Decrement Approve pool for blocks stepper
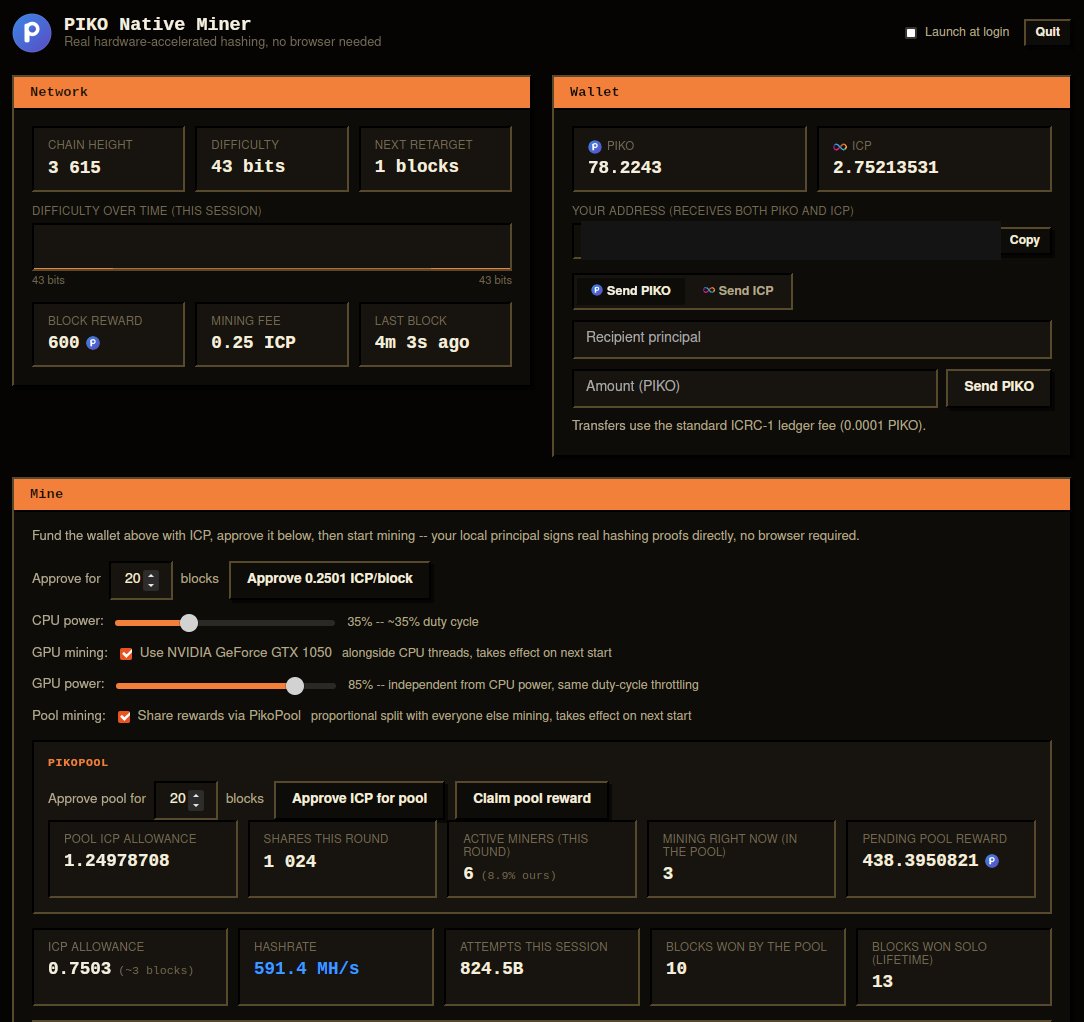The image size is (1084, 1022). (196, 805)
